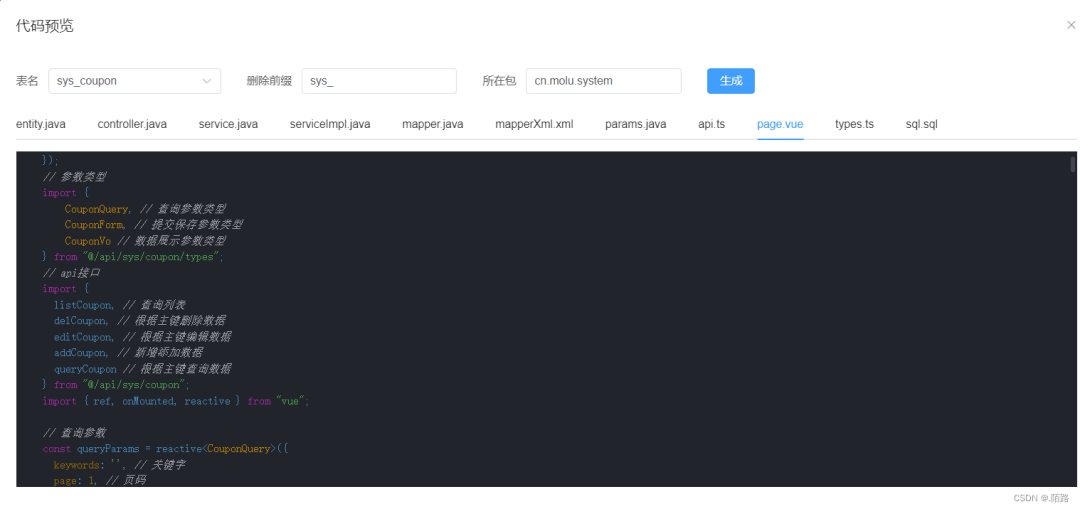This screenshot has width=1080, height=509.
Task: Click the '// 参数类型' comment line
Action: 74,177
